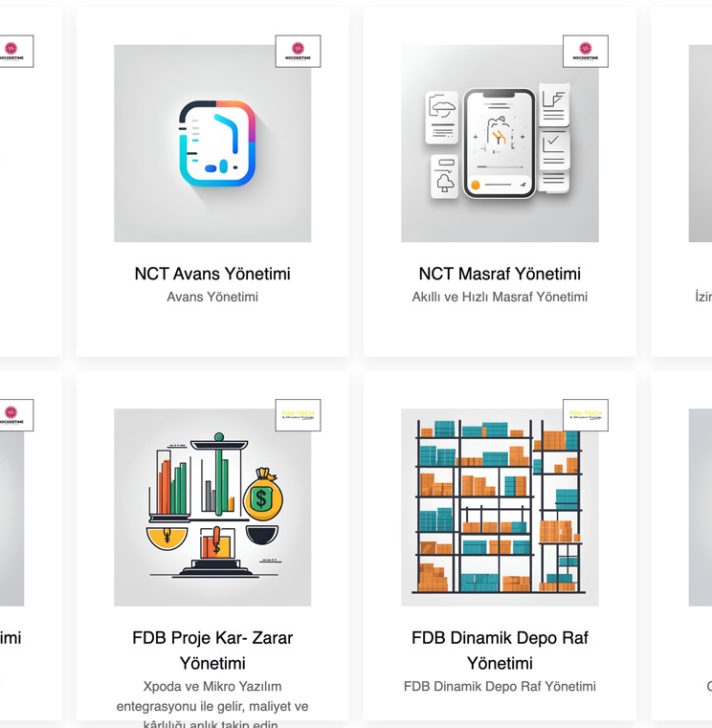Click the cut-off pink badge on lower-left card
Screen dimensions: 712x728
click(x=16, y=415)
